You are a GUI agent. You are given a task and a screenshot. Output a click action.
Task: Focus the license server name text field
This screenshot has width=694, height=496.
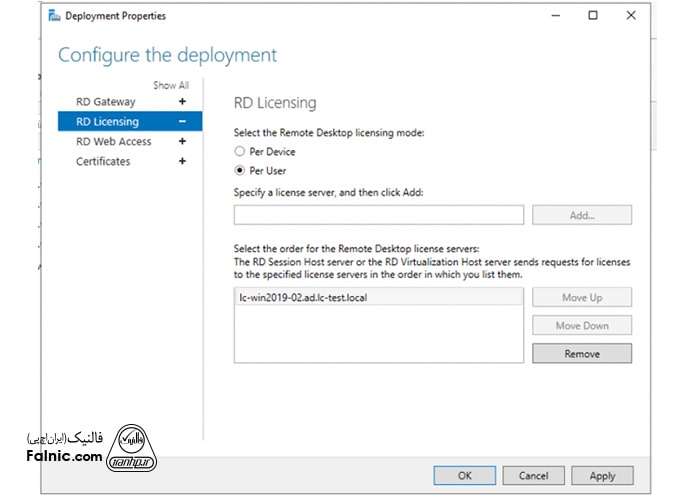[378, 215]
